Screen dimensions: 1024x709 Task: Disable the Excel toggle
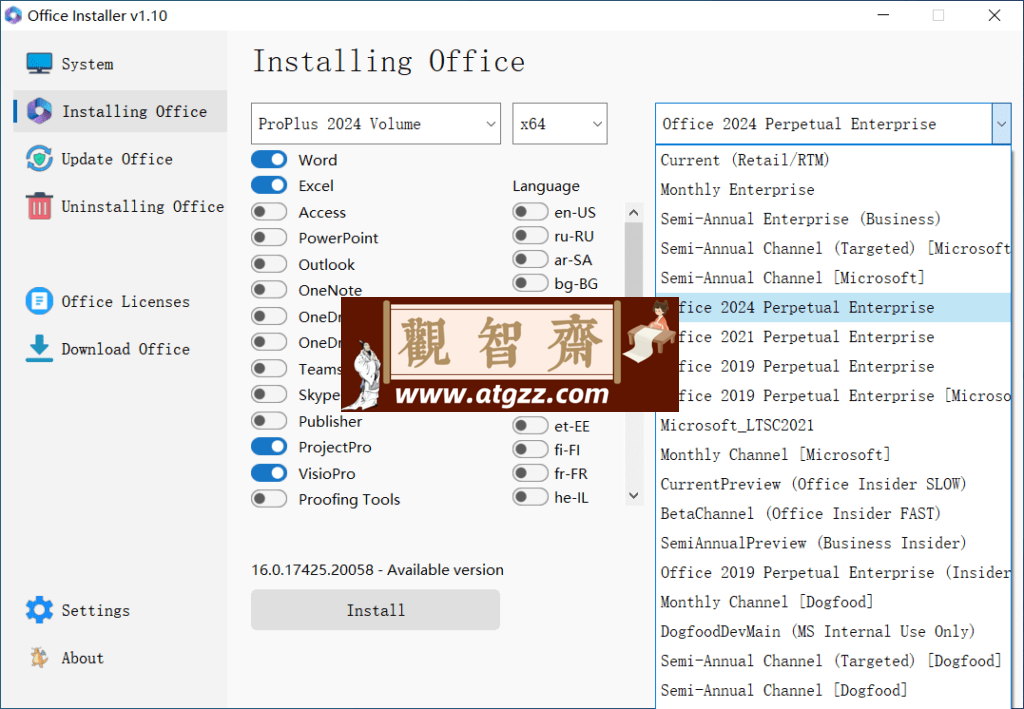point(269,185)
